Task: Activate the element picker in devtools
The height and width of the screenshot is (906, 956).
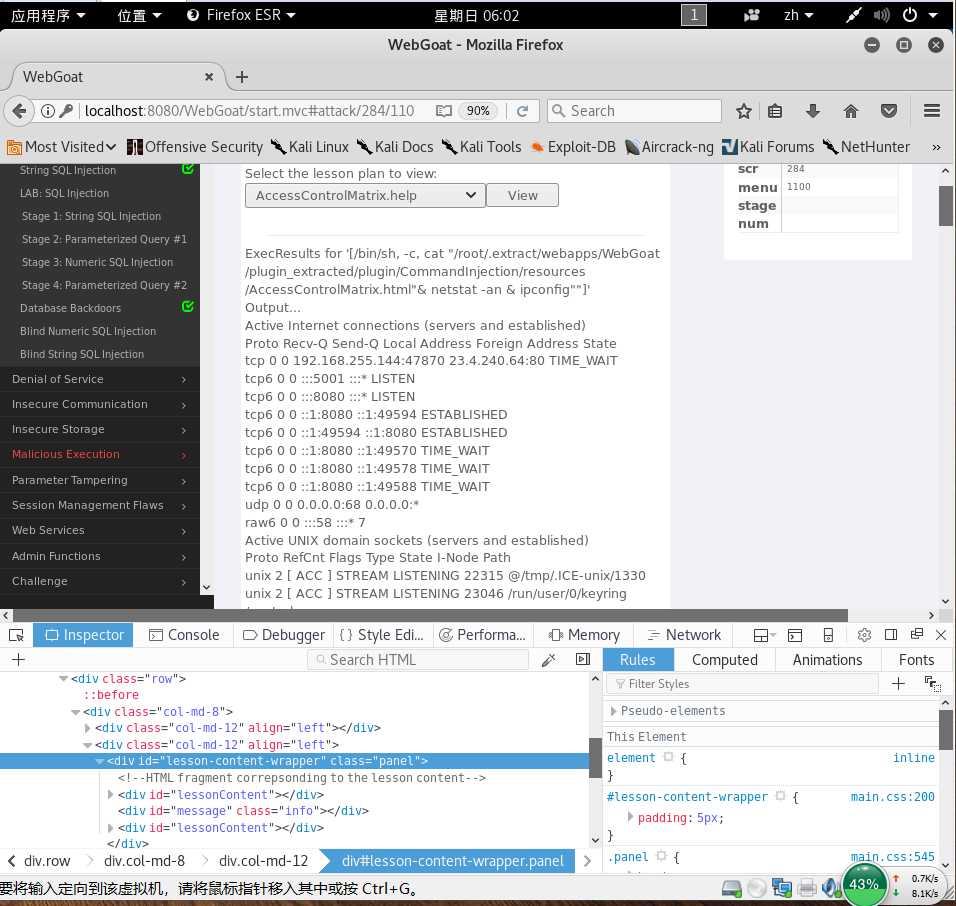Action: [16, 635]
